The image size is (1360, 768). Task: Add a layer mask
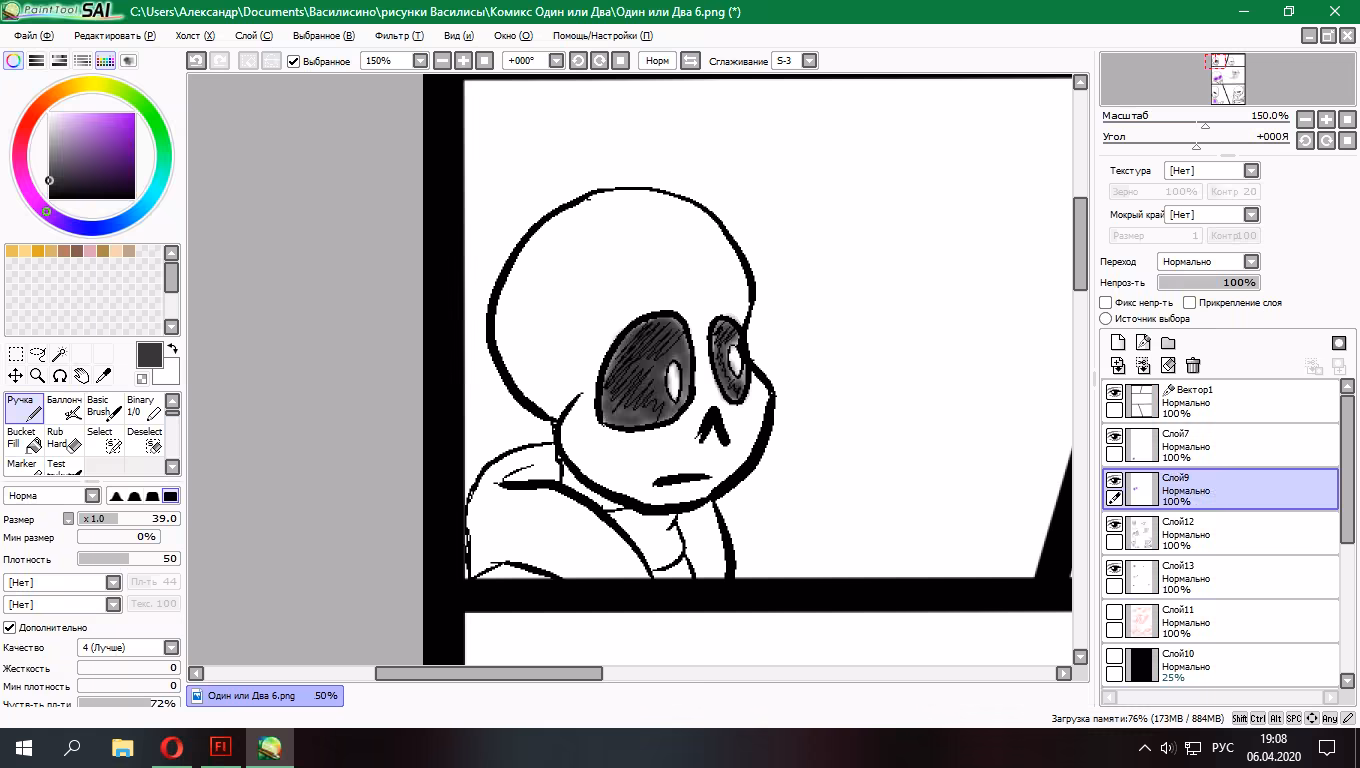[x=1339, y=343]
